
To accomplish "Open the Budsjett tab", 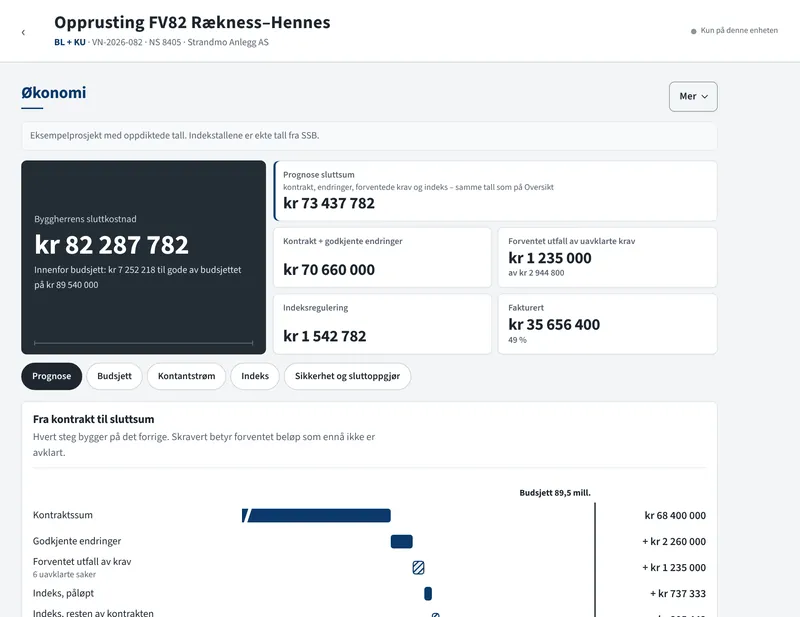I will [114, 376].
